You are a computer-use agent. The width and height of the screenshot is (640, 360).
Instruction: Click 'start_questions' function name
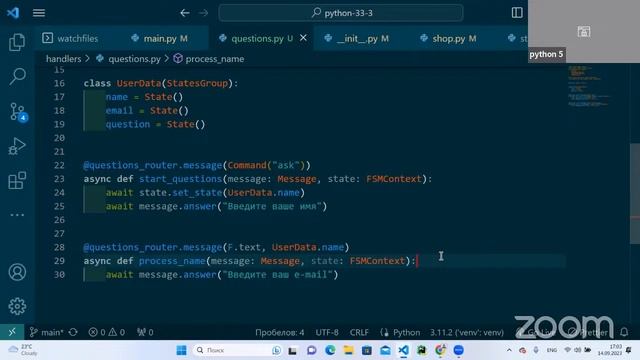click(180, 179)
